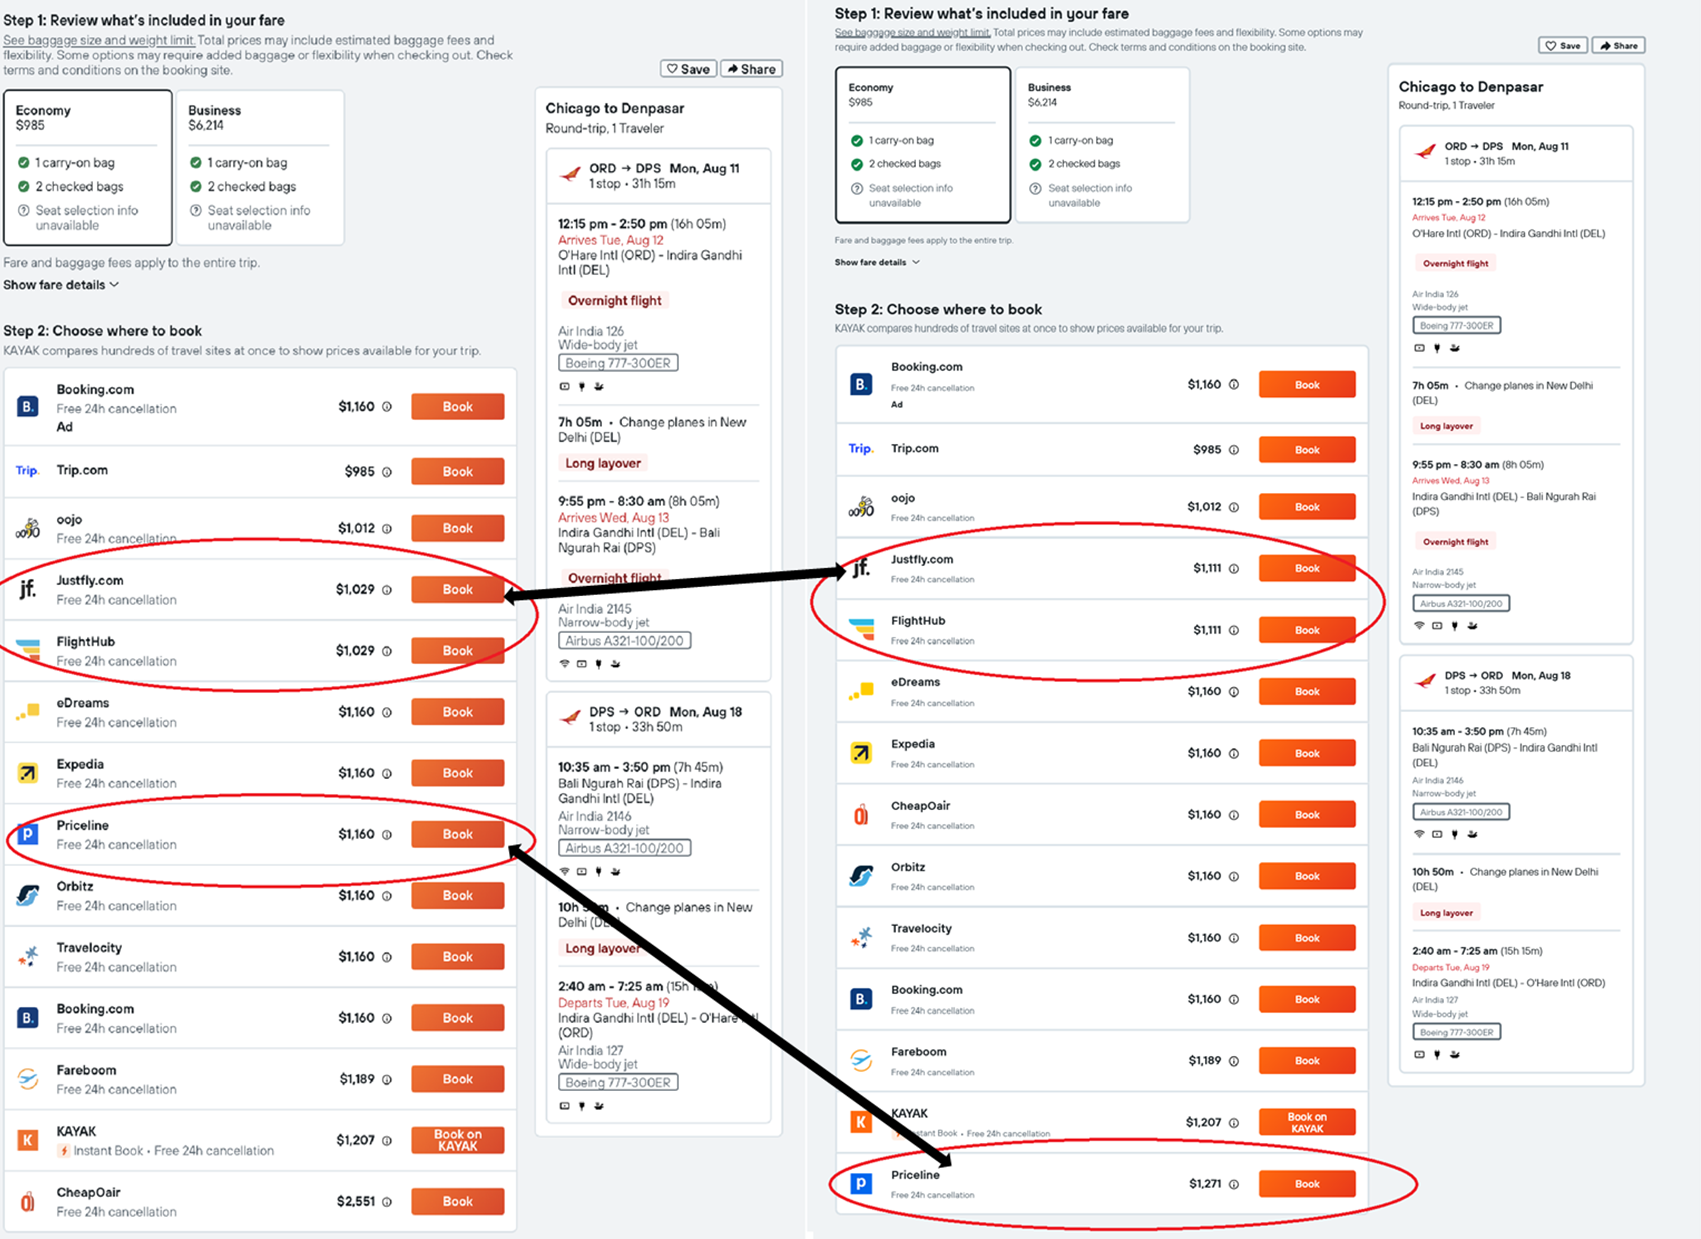Image resolution: width=1701 pixels, height=1239 pixels.
Task: Click Fareboom logo in left panel
Action: [28, 1079]
